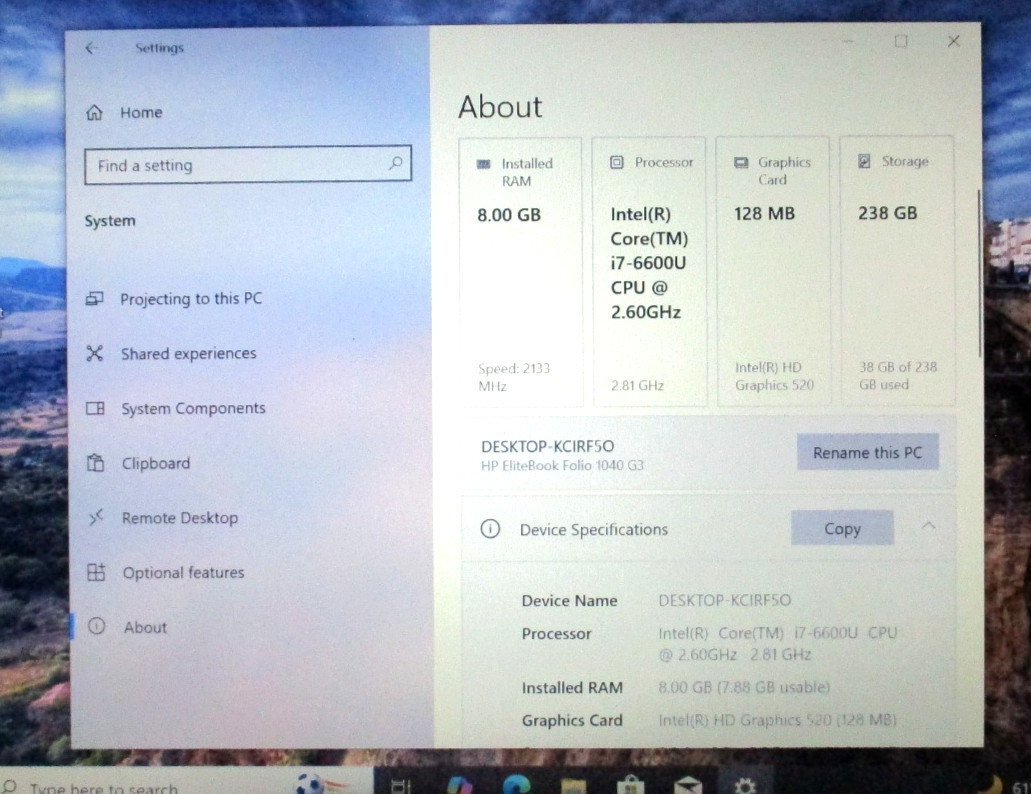Click the Installed RAM 8.00 GB usable value
This screenshot has height=794, width=1031.
pos(744,688)
